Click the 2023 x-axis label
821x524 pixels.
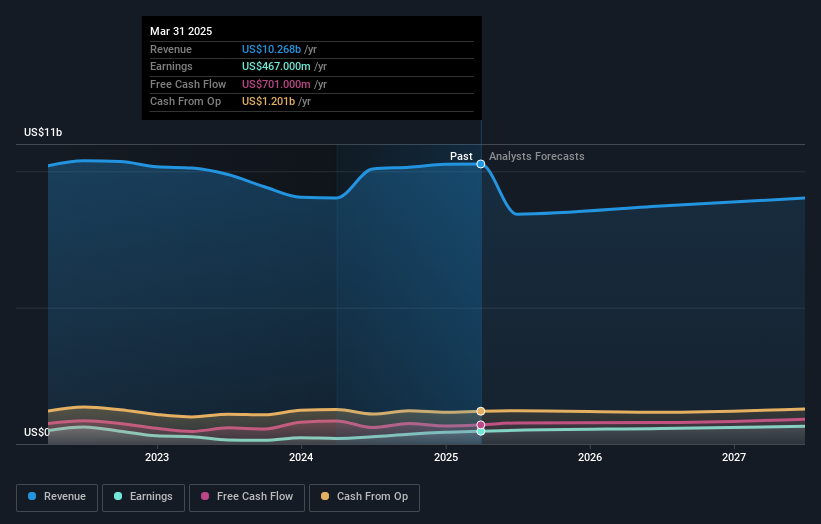(157, 458)
